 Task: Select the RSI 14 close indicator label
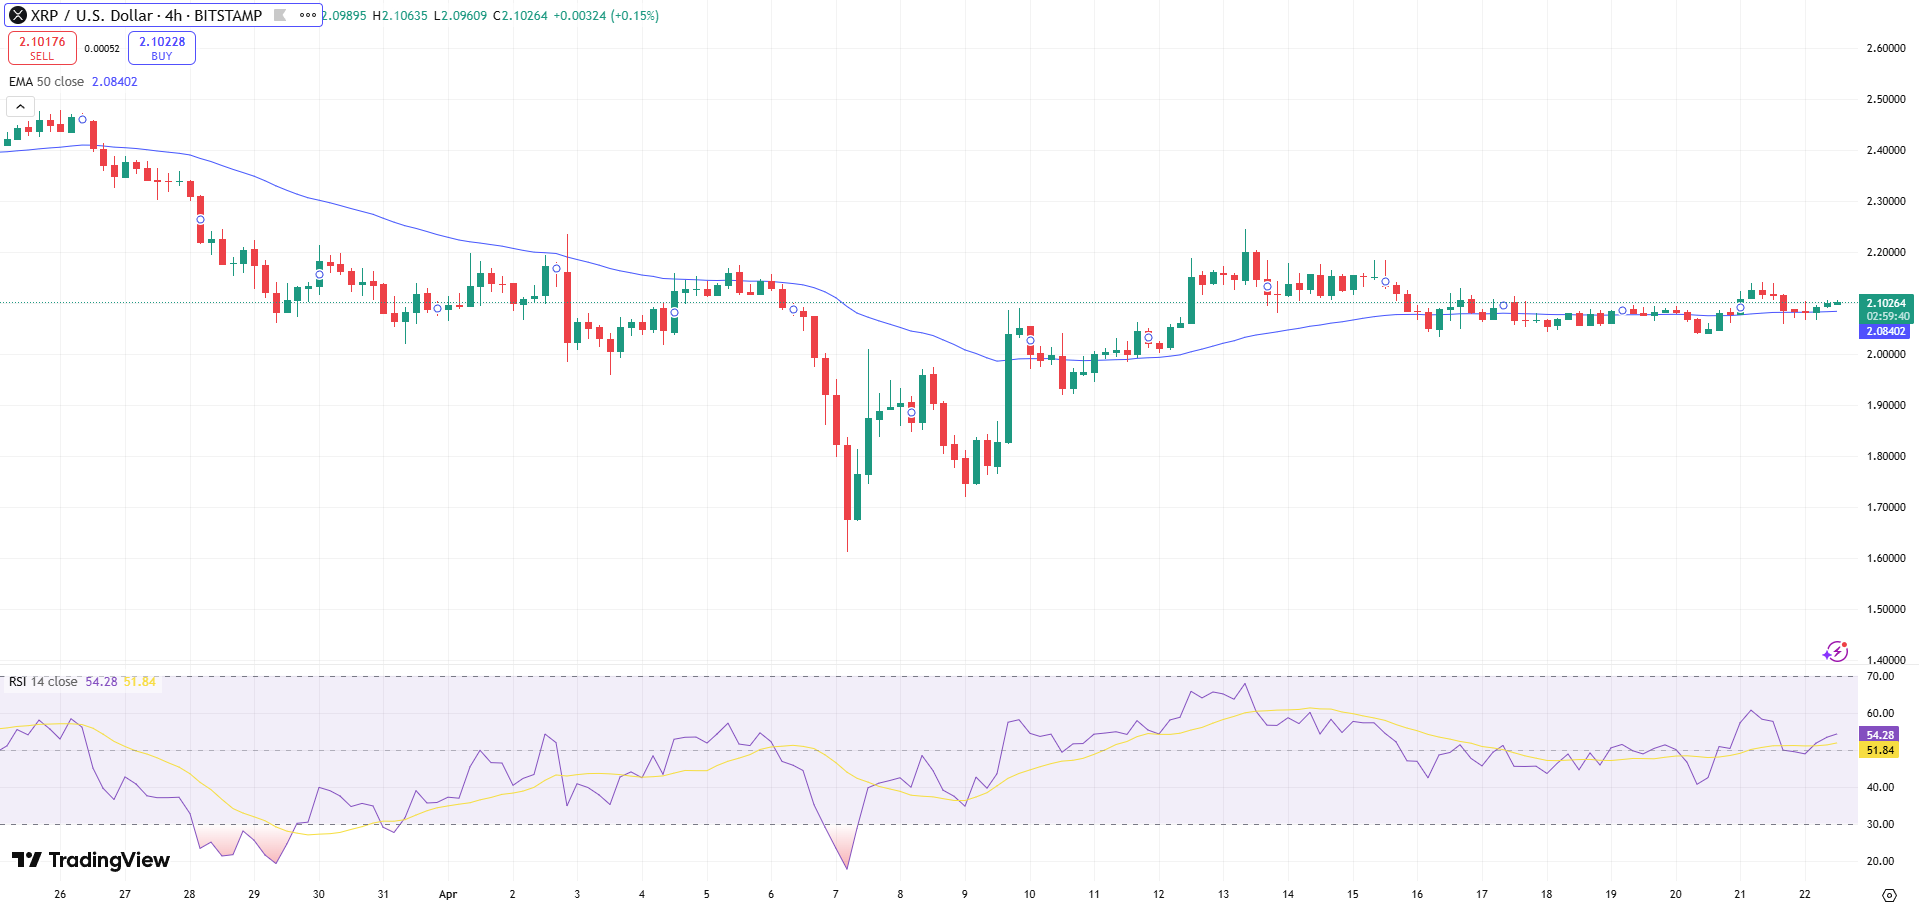click(x=43, y=682)
